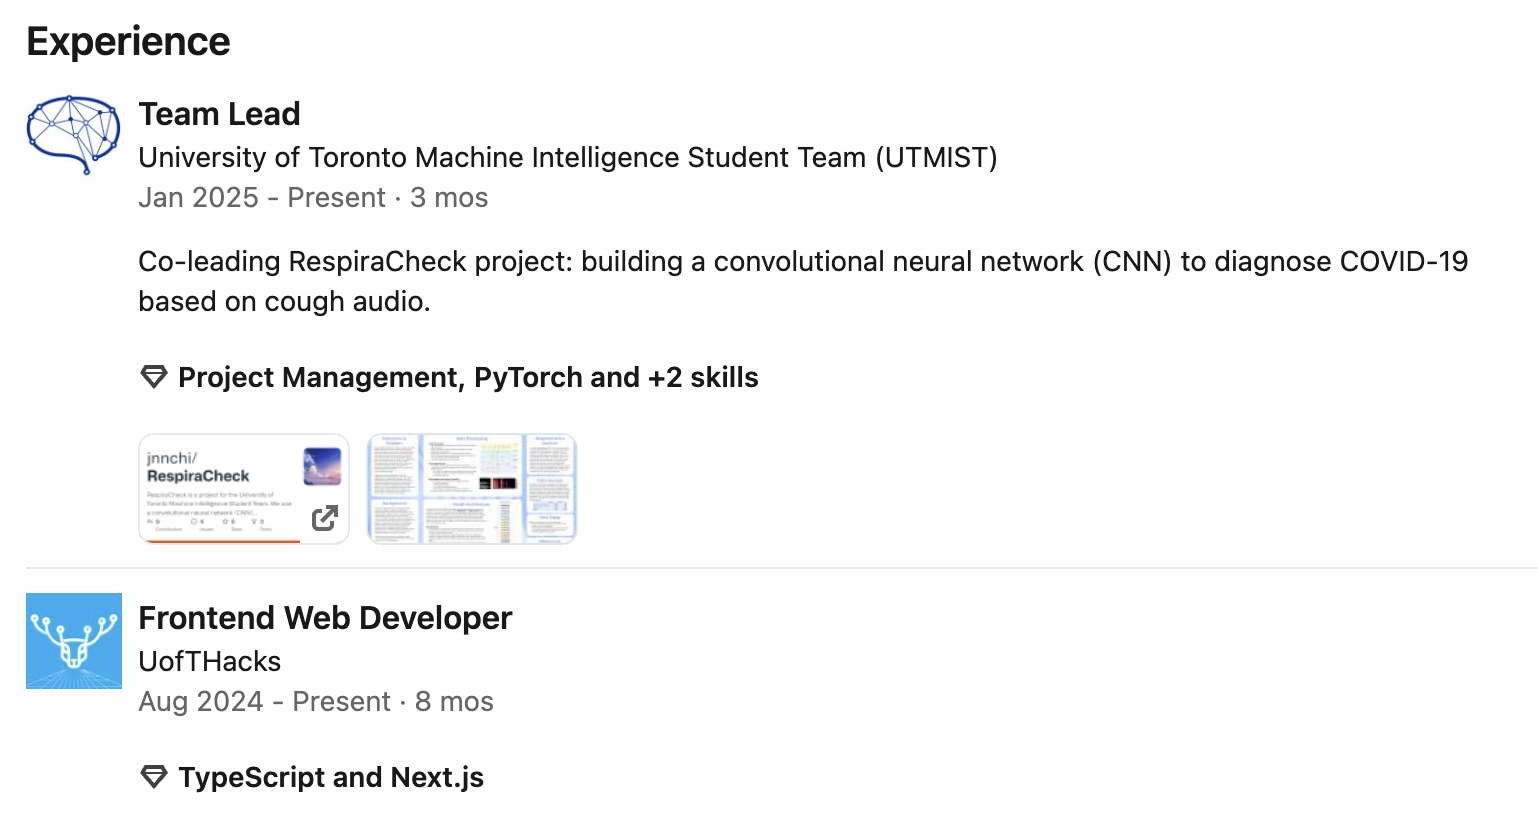Click the diamond icon beside Project Management skills
Viewport: 1538px width, 820px height.
[x=153, y=377]
